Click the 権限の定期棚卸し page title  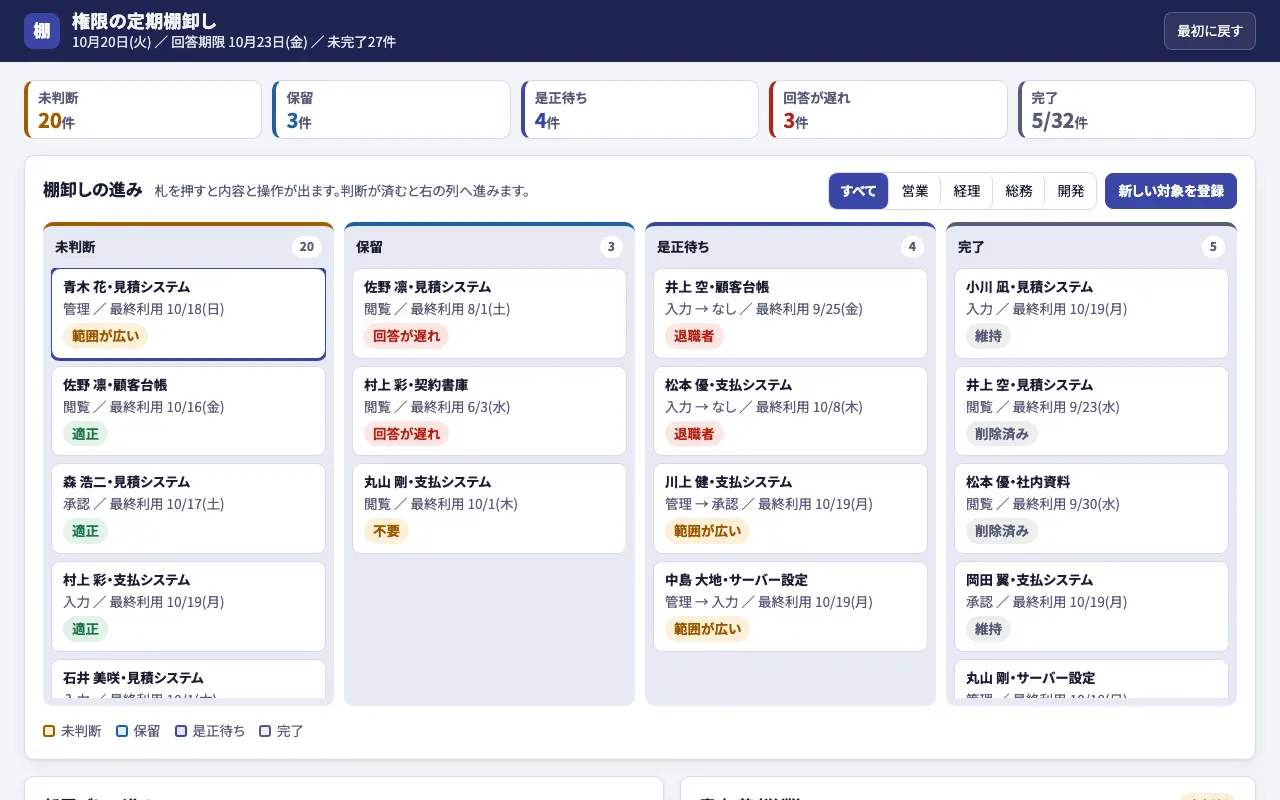point(144,21)
